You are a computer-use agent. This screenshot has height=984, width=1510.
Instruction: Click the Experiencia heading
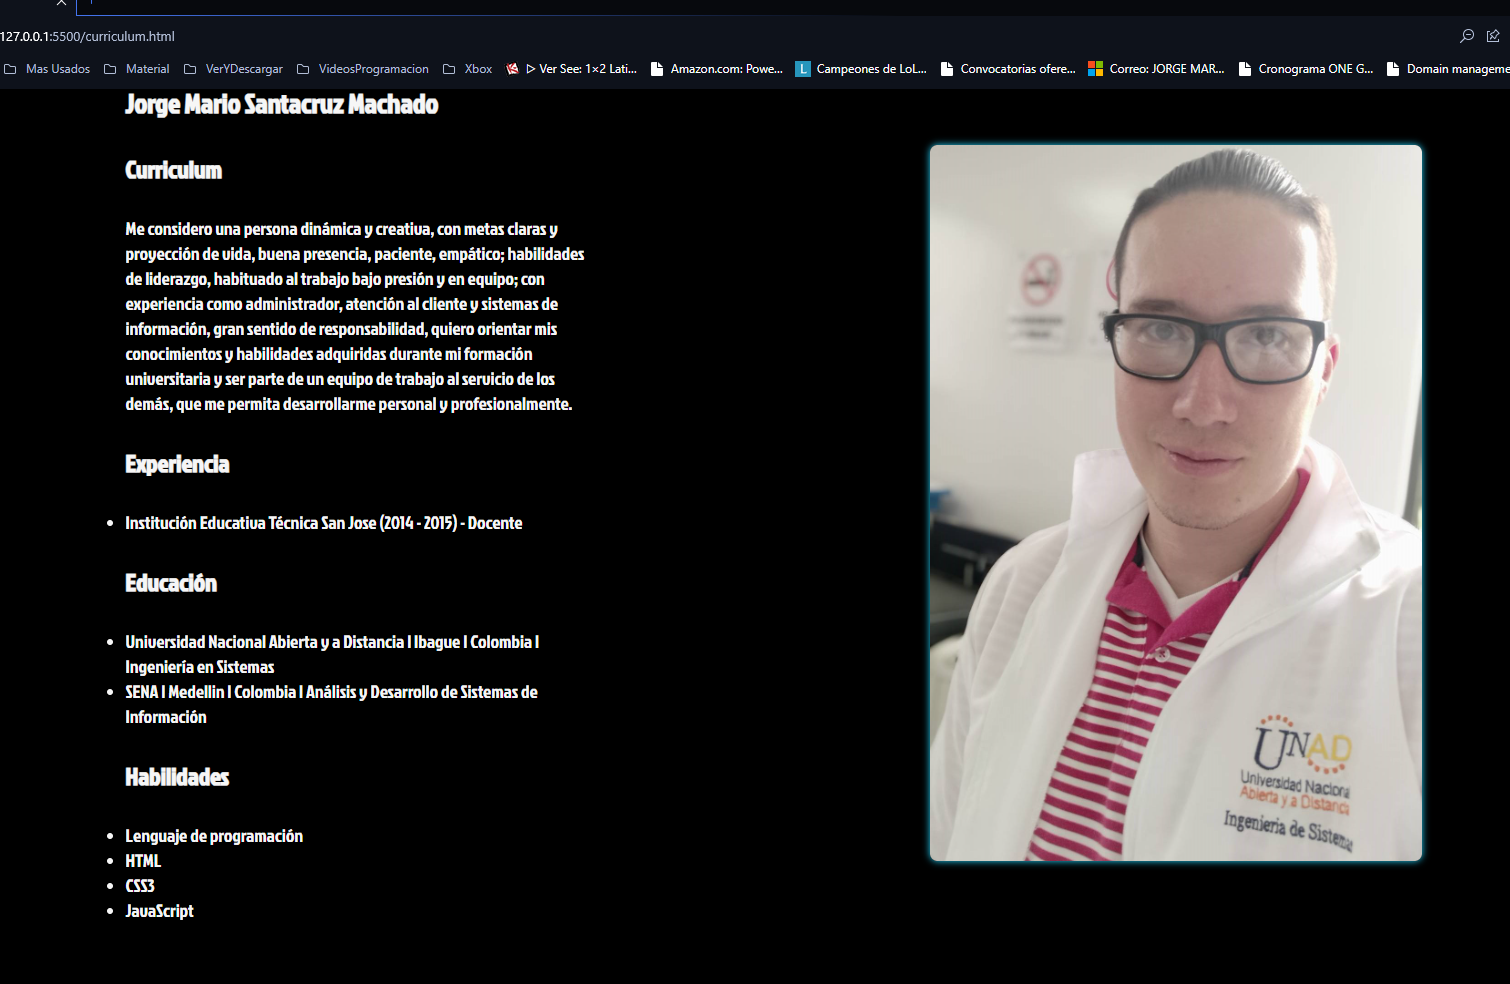tap(177, 464)
